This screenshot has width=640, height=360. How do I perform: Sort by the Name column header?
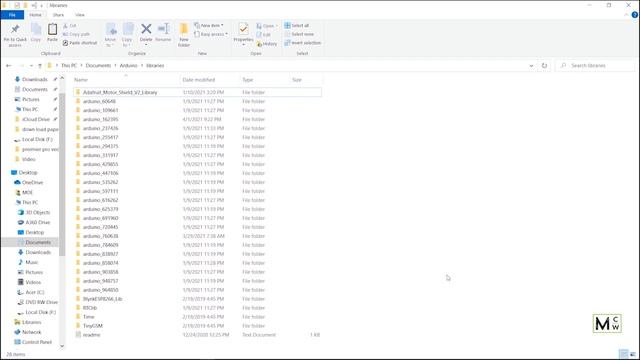[x=126, y=80]
